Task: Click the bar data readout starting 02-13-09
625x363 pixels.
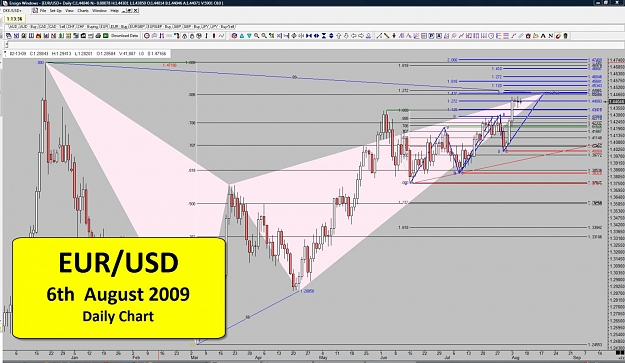Action: coord(88,53)
